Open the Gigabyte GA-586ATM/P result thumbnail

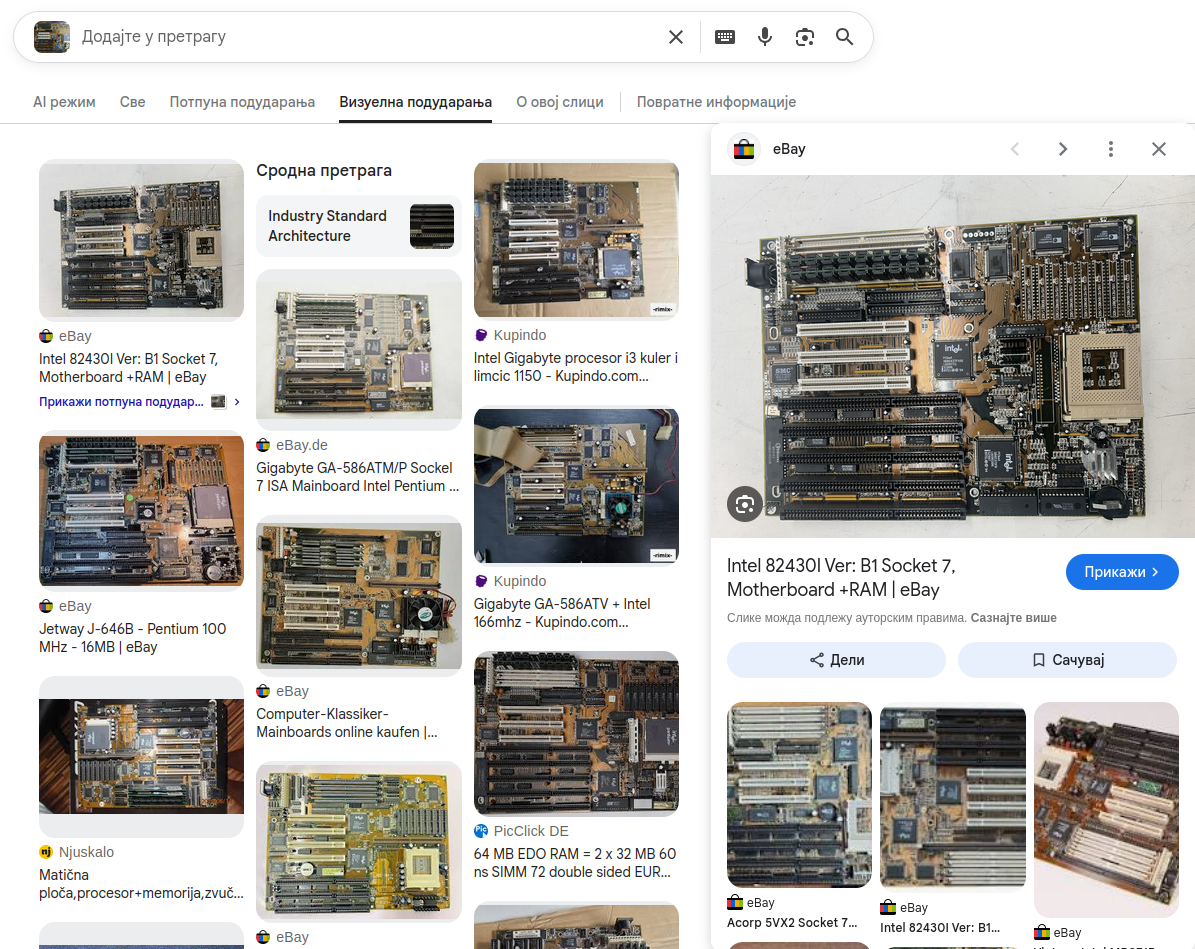tap(359, 349)
